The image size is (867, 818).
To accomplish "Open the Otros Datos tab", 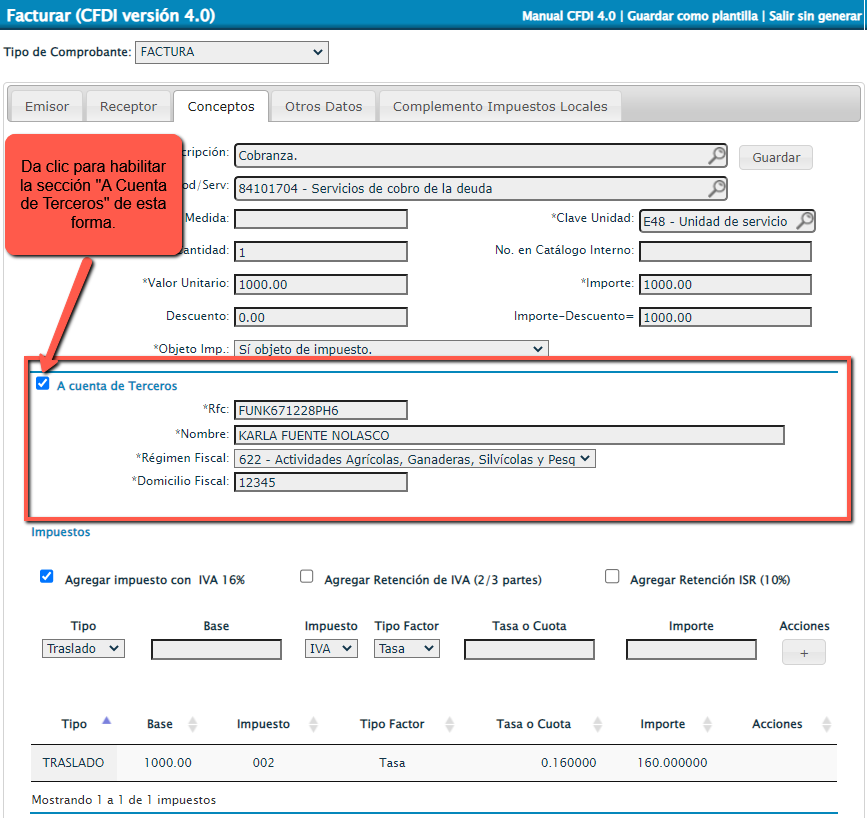I will tap(323, 106).
